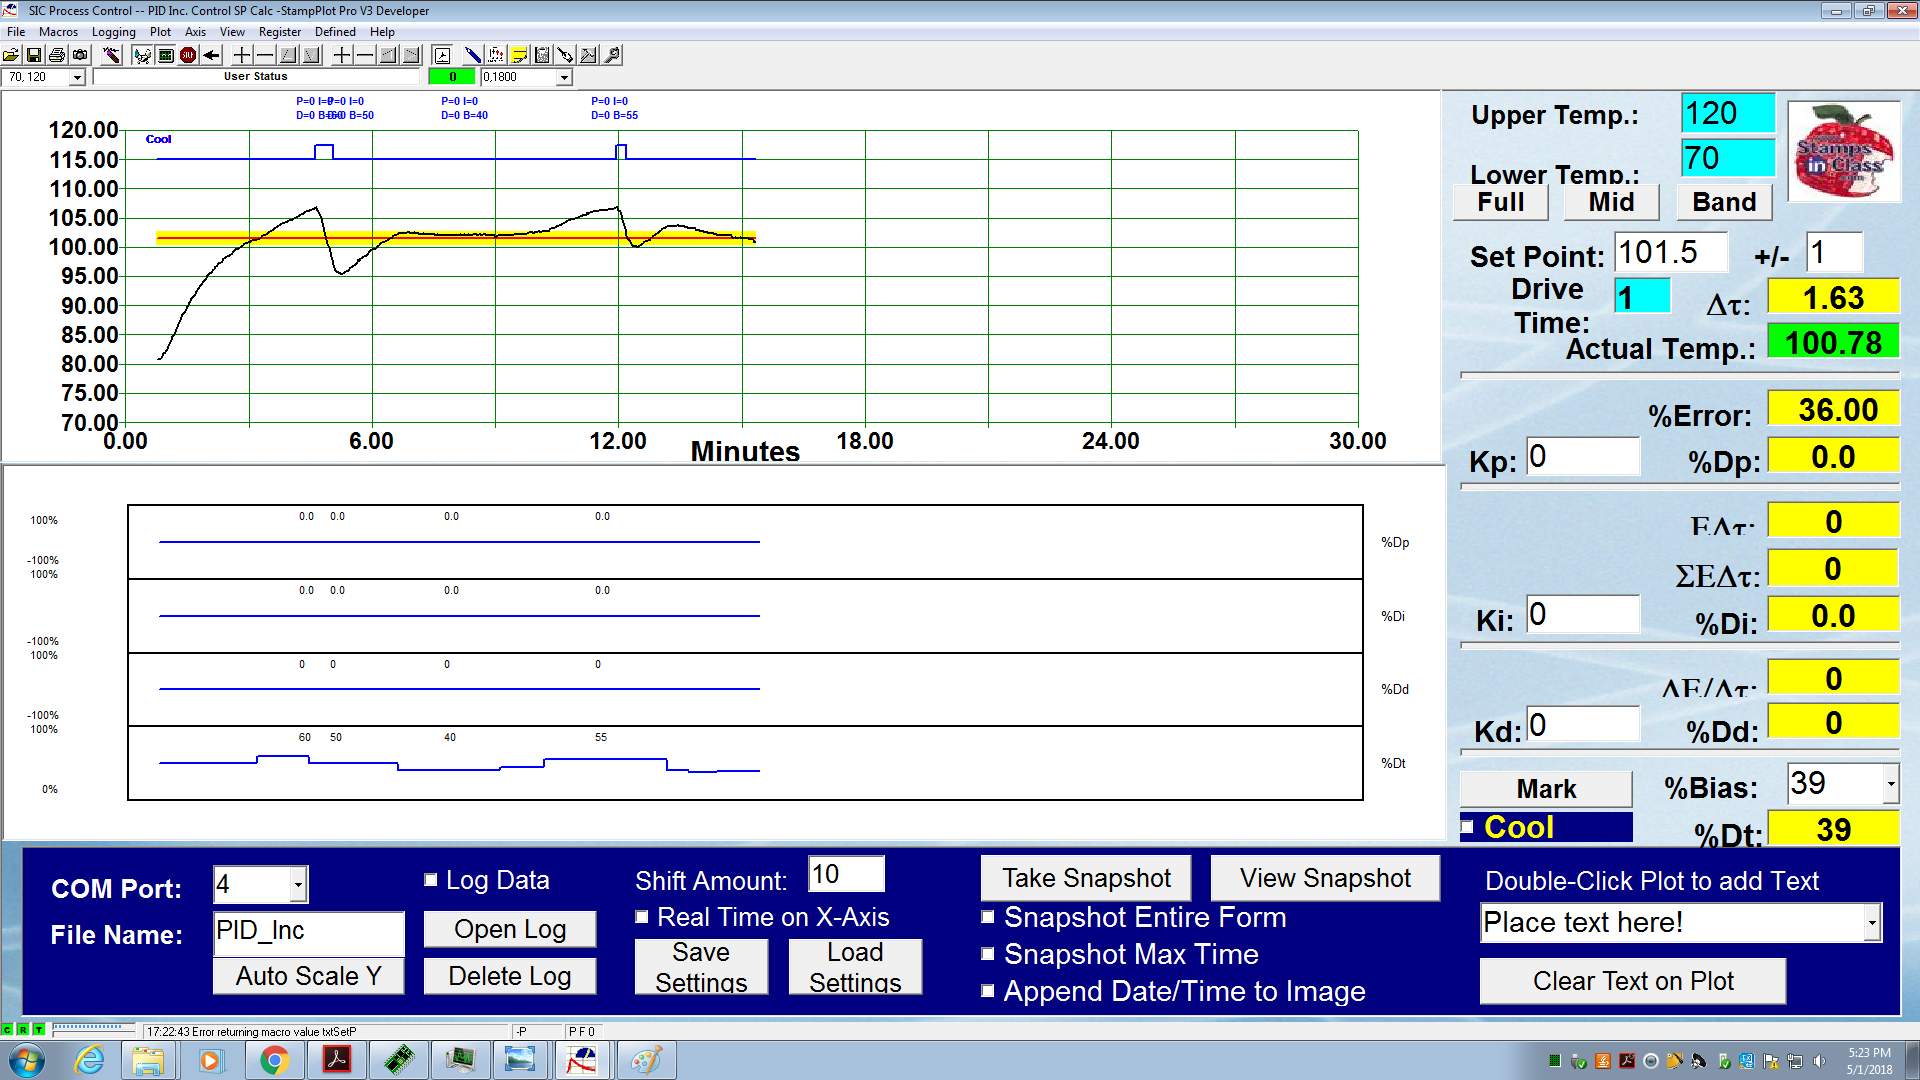Toggle the connect plug toolbar icon
Image resolution: width=1920 pixels, height=1080 pixels.
coord(143,55)
